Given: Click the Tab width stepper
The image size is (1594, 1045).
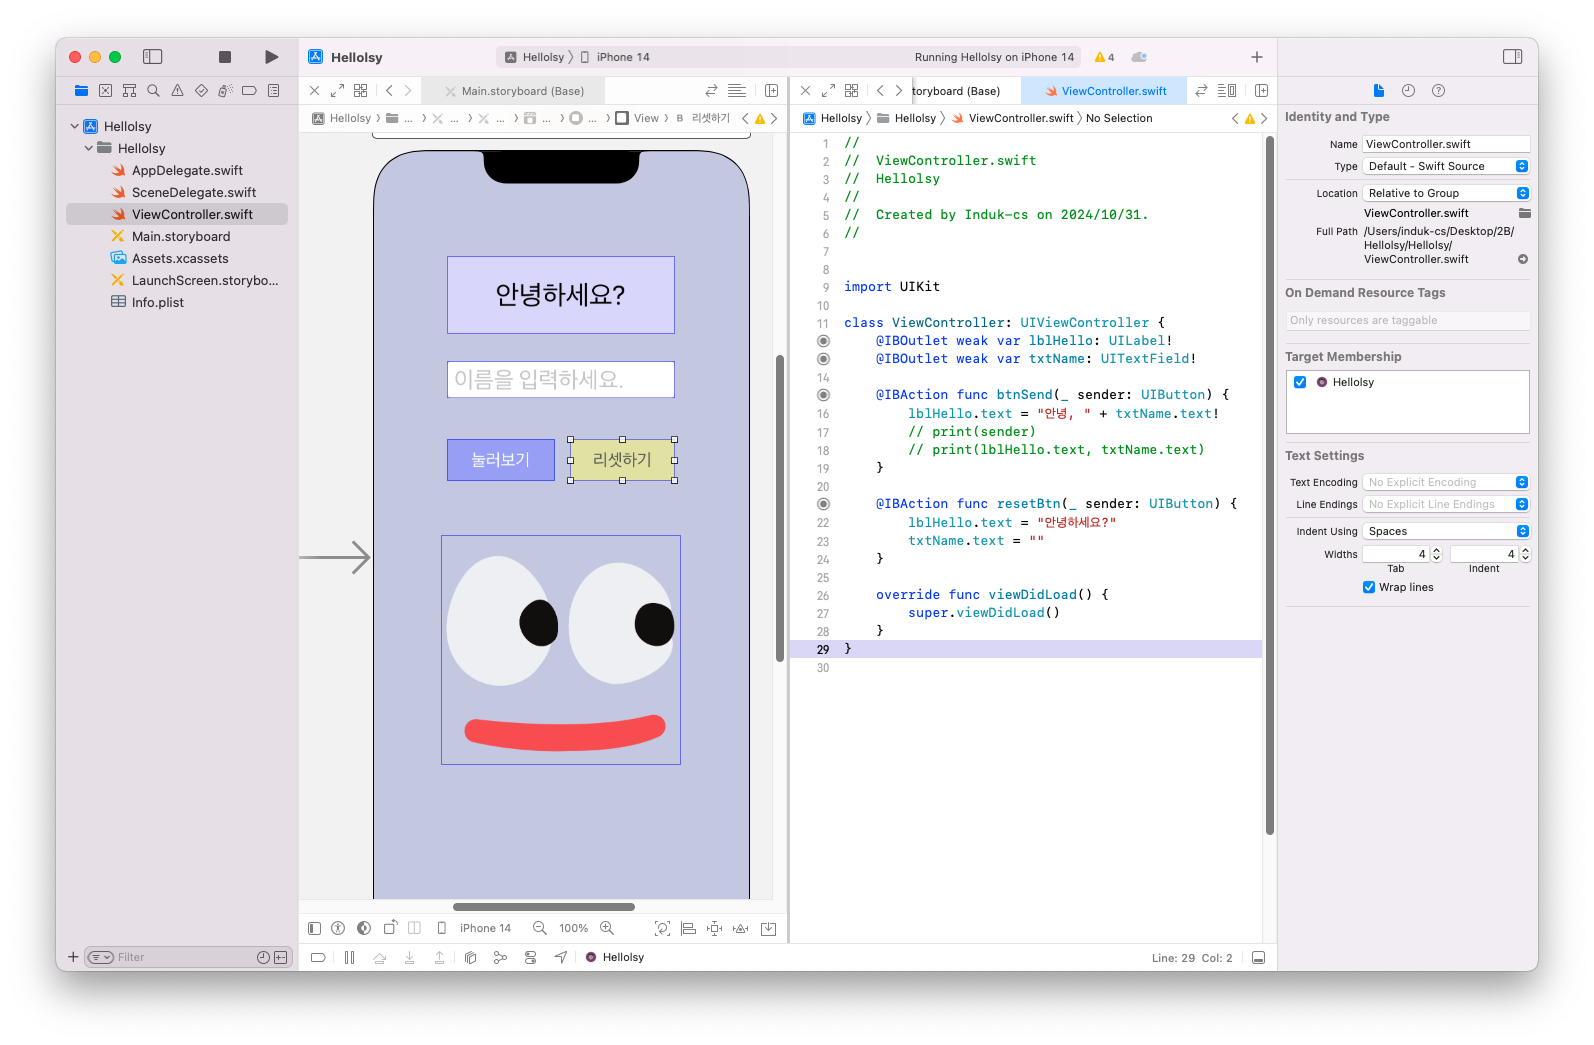Looking at the screenshot, I should click(x=1436, y=554).
